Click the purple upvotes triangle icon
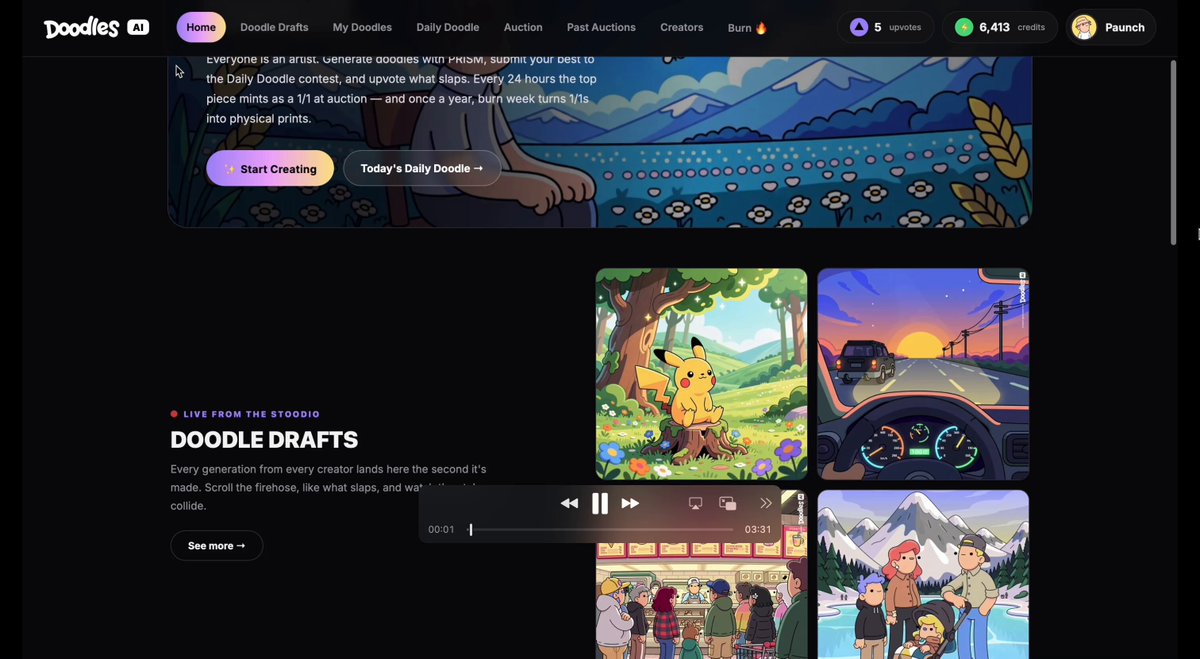1200x659 pixels. coord(859,27)
